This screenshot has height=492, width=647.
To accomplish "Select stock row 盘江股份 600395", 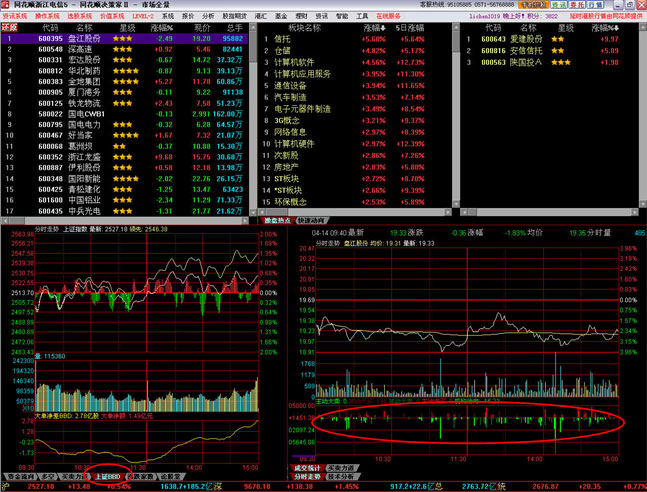I will pos(80,38).
